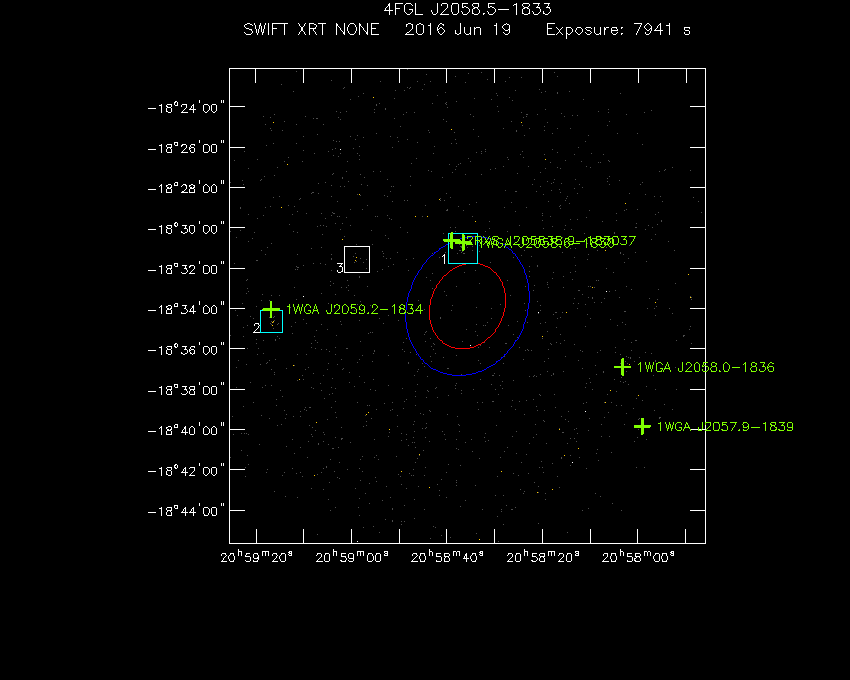
Task: Click the right ascension label 20h58m20s
Action: click(x=543, y=557)
